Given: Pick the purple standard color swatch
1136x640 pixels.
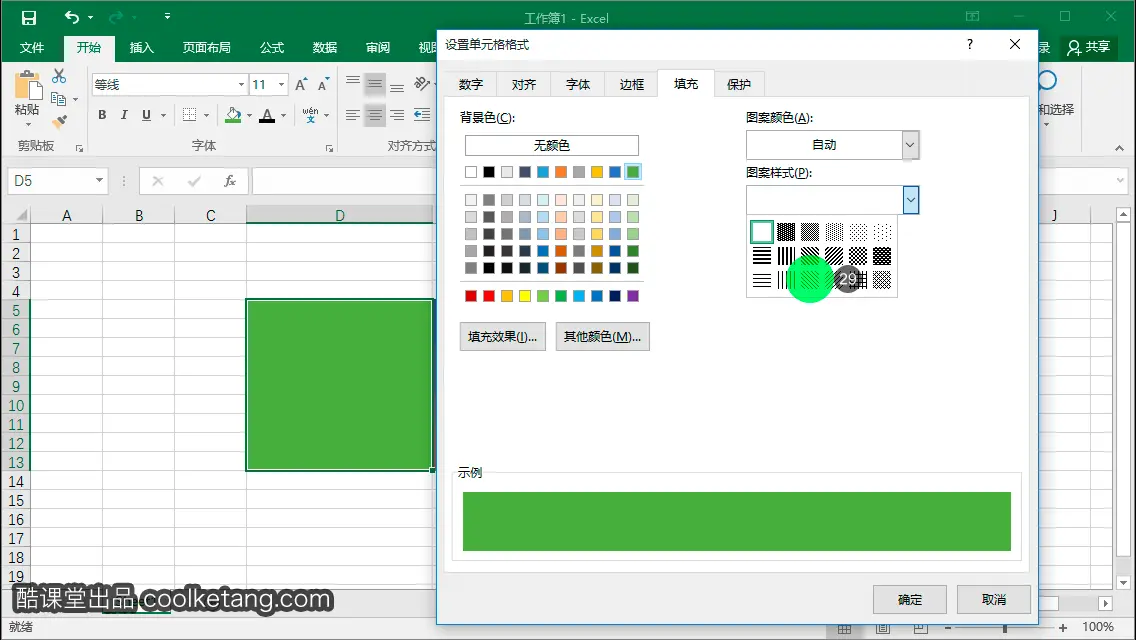Looking at the screenshot, I should point(632,296).
